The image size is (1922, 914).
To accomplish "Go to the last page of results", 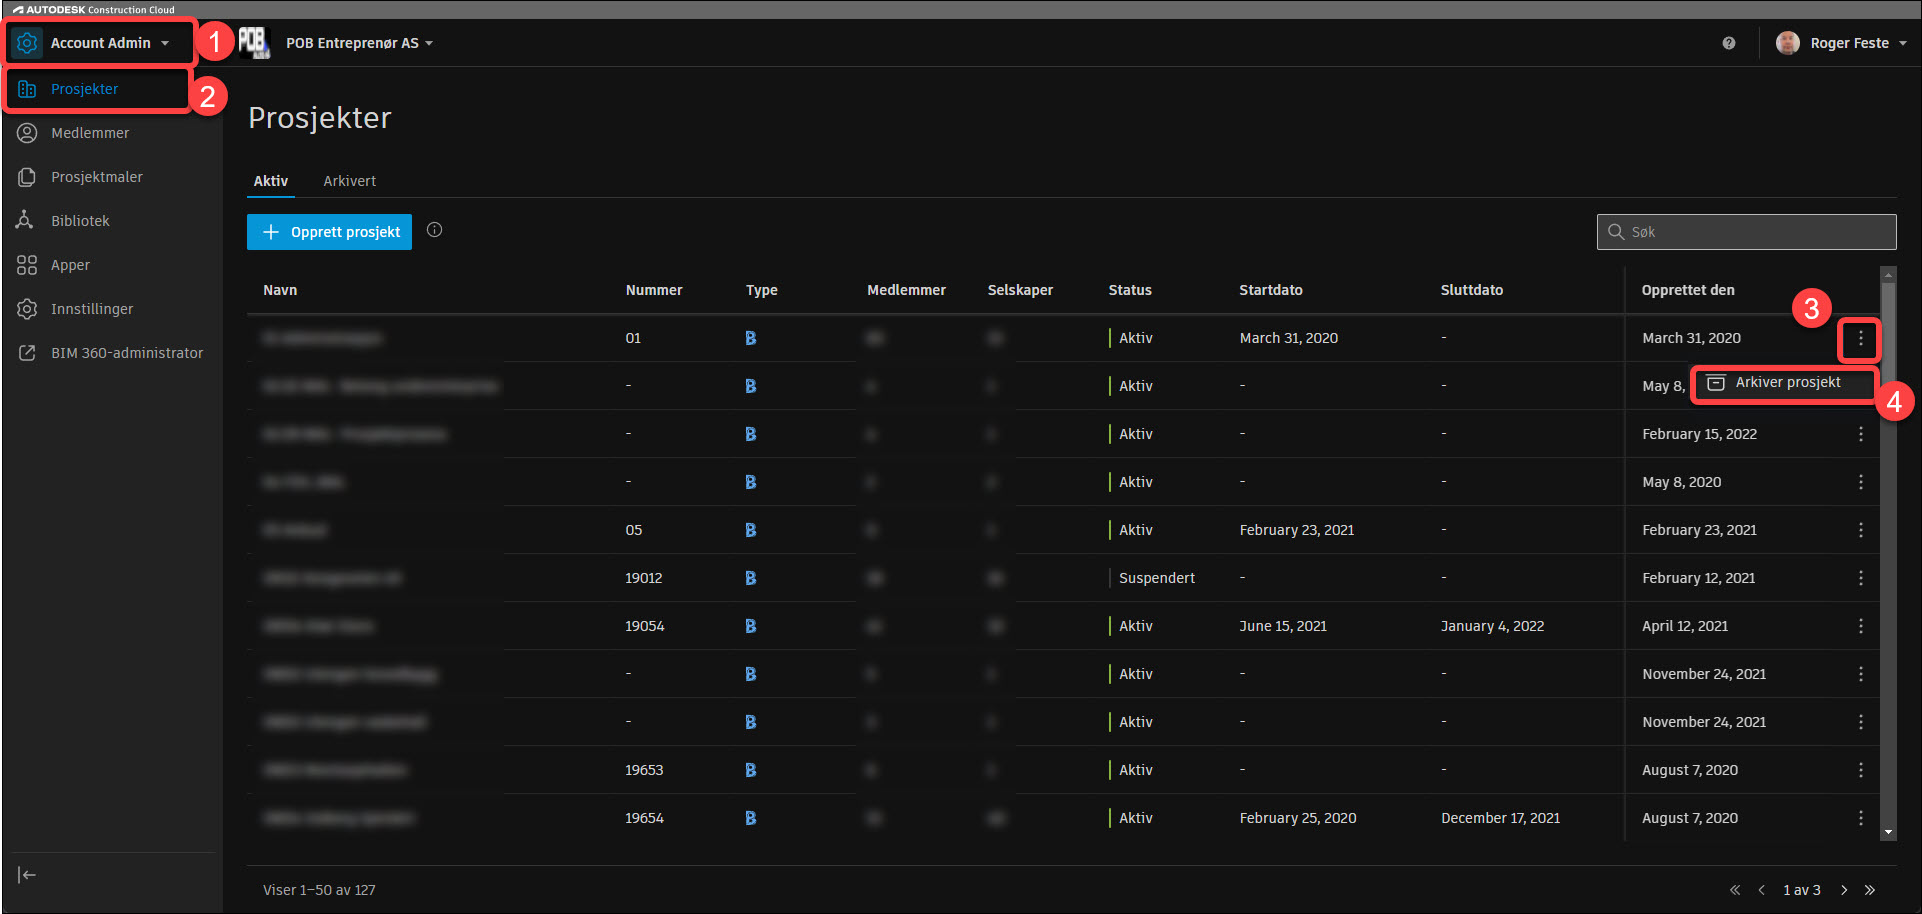I will 1870,890.
